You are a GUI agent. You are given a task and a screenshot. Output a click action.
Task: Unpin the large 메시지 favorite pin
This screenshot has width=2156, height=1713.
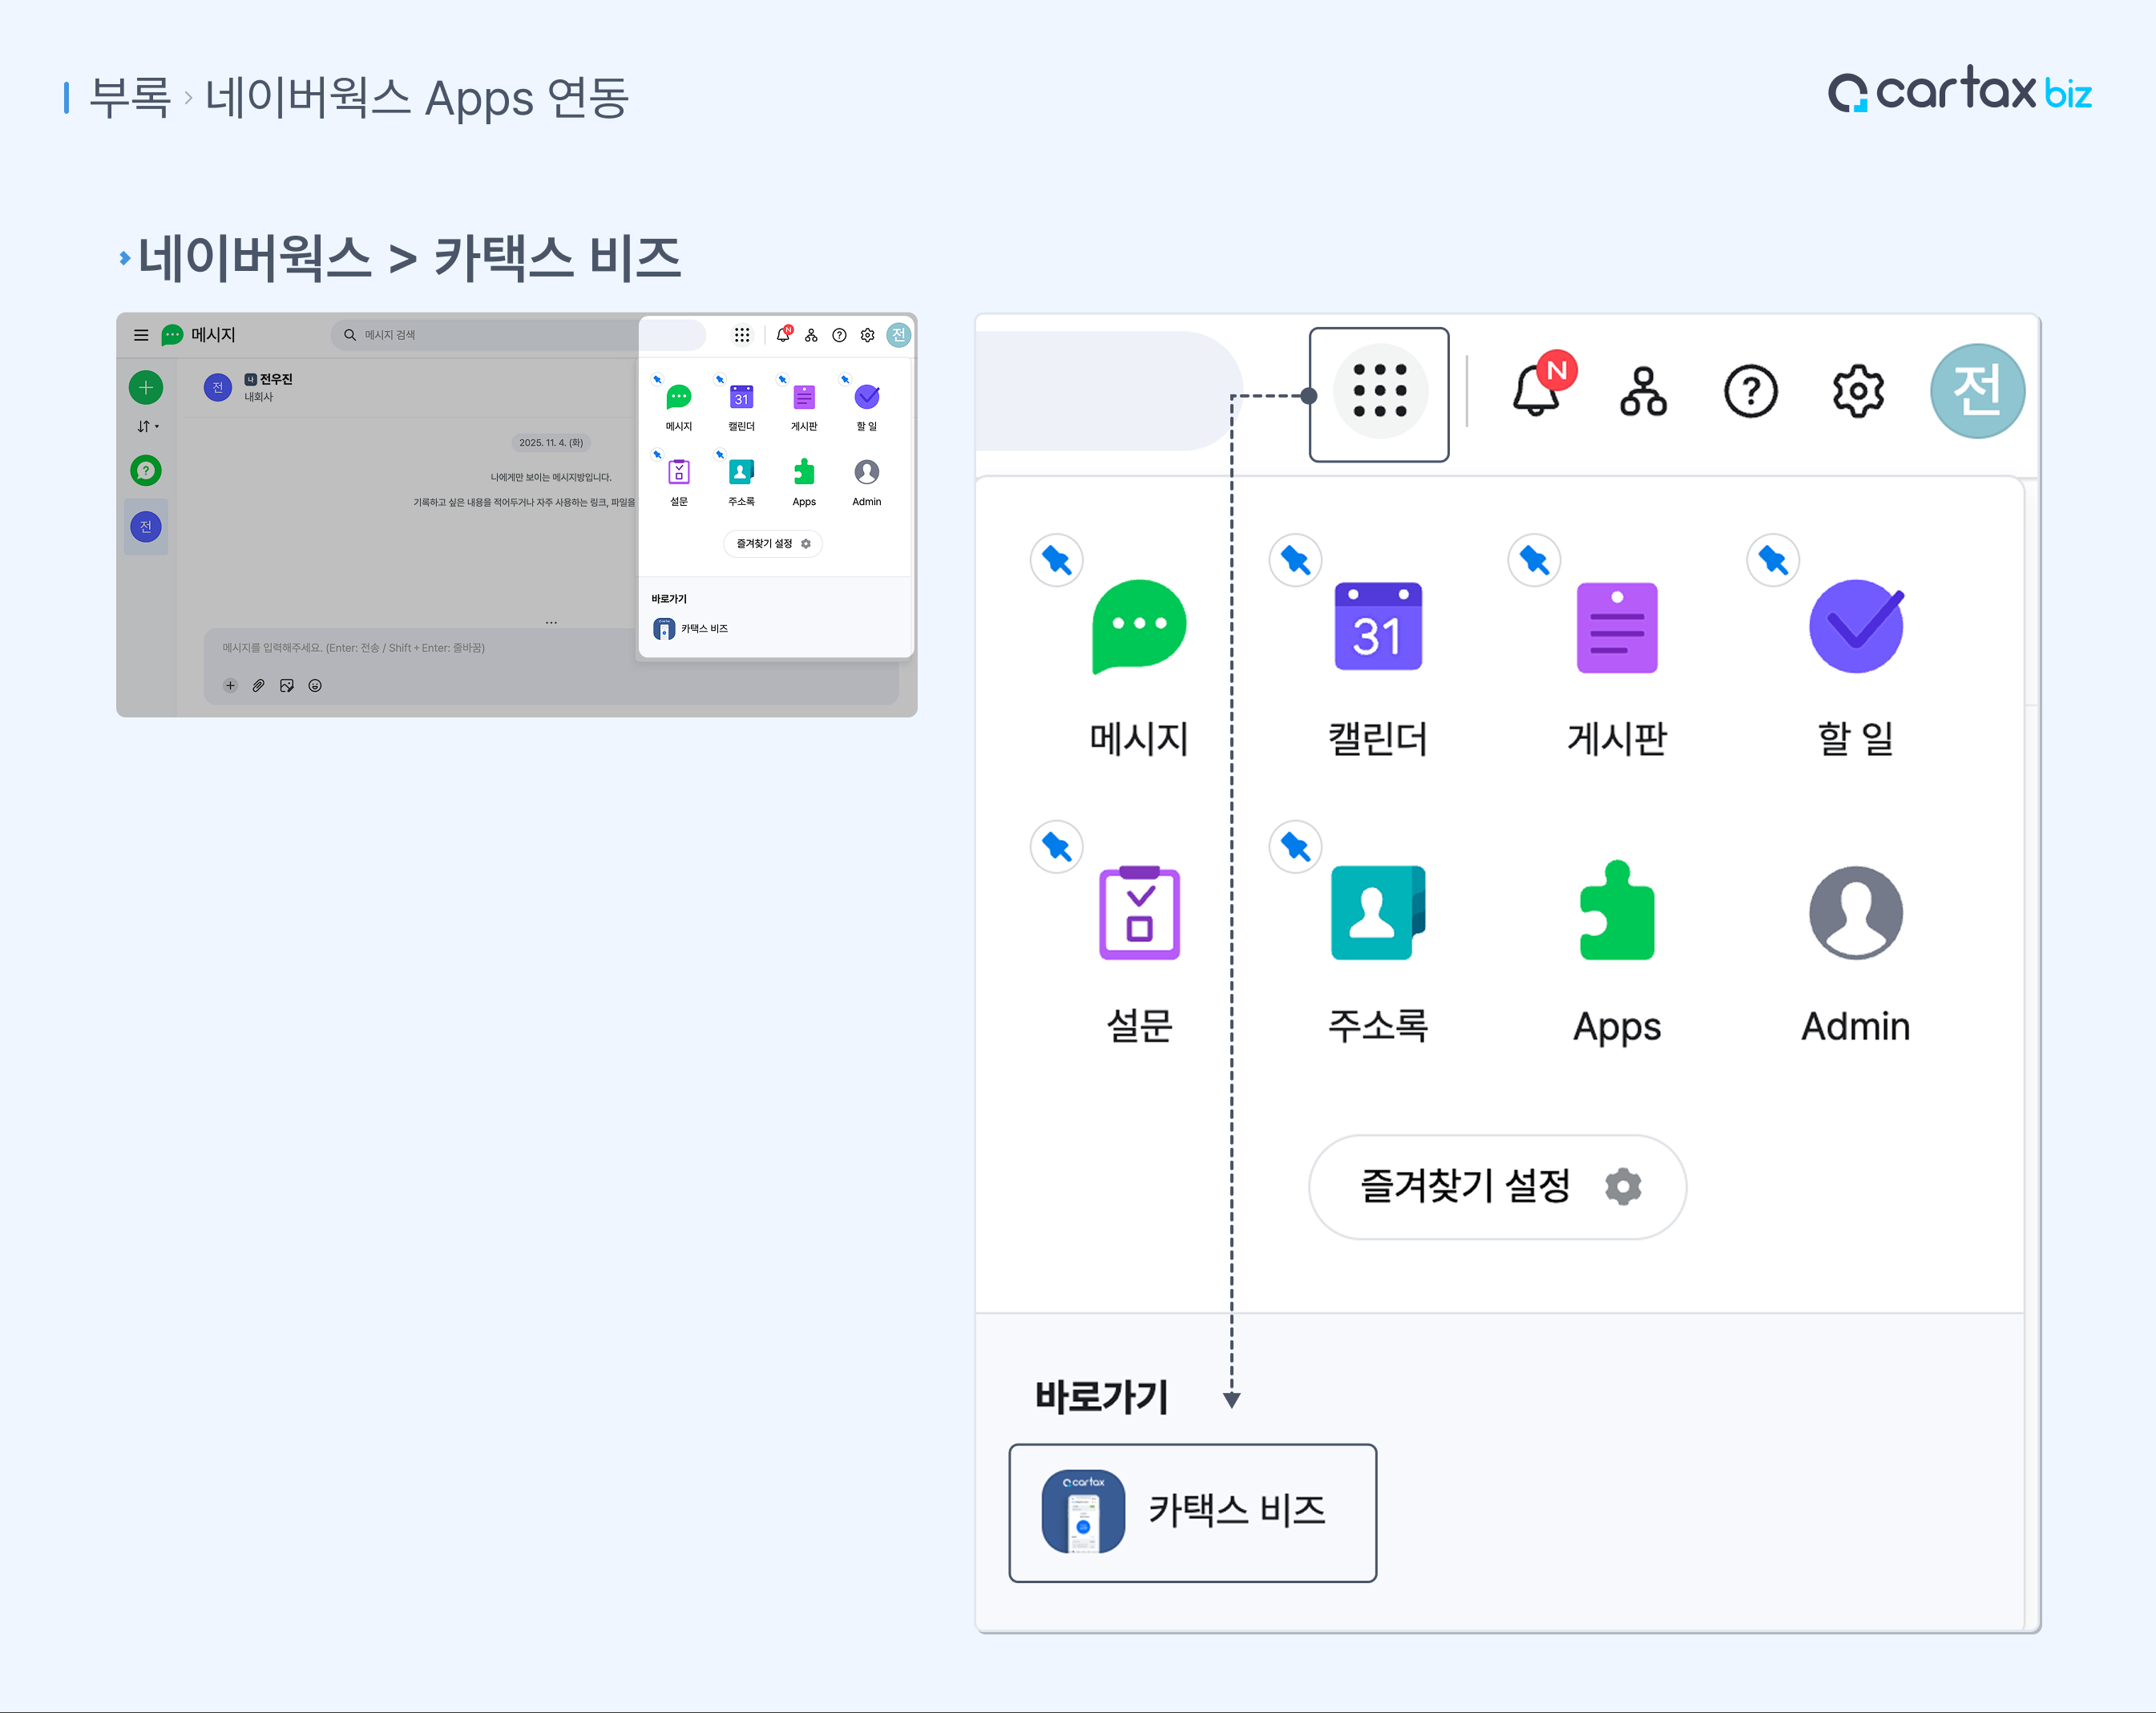point(1056,560)
